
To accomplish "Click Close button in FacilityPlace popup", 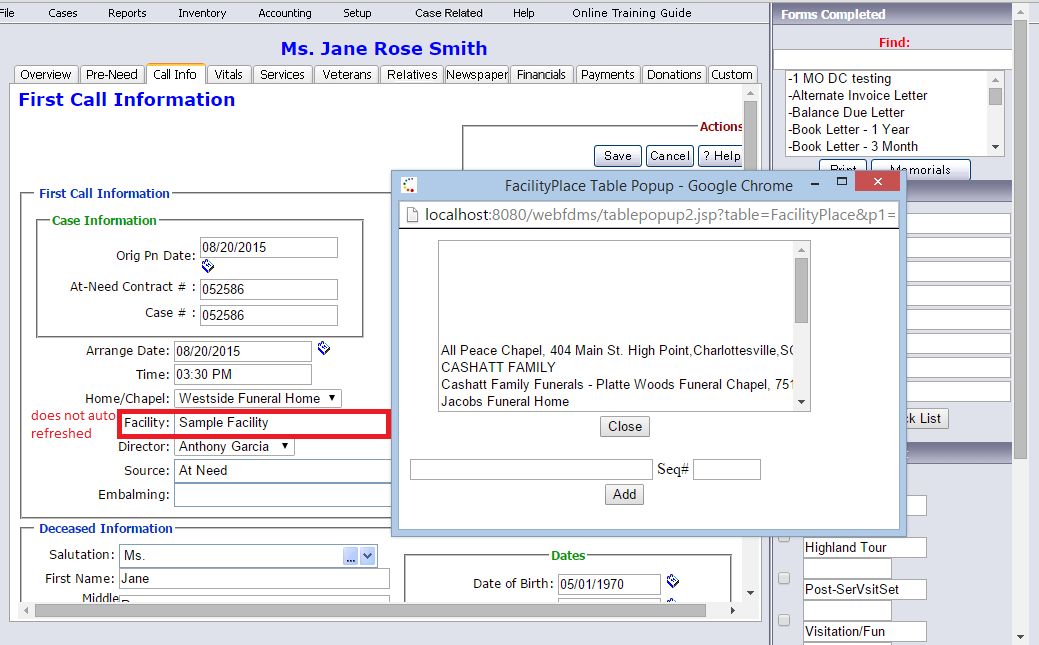I will (x=625, y=426).
